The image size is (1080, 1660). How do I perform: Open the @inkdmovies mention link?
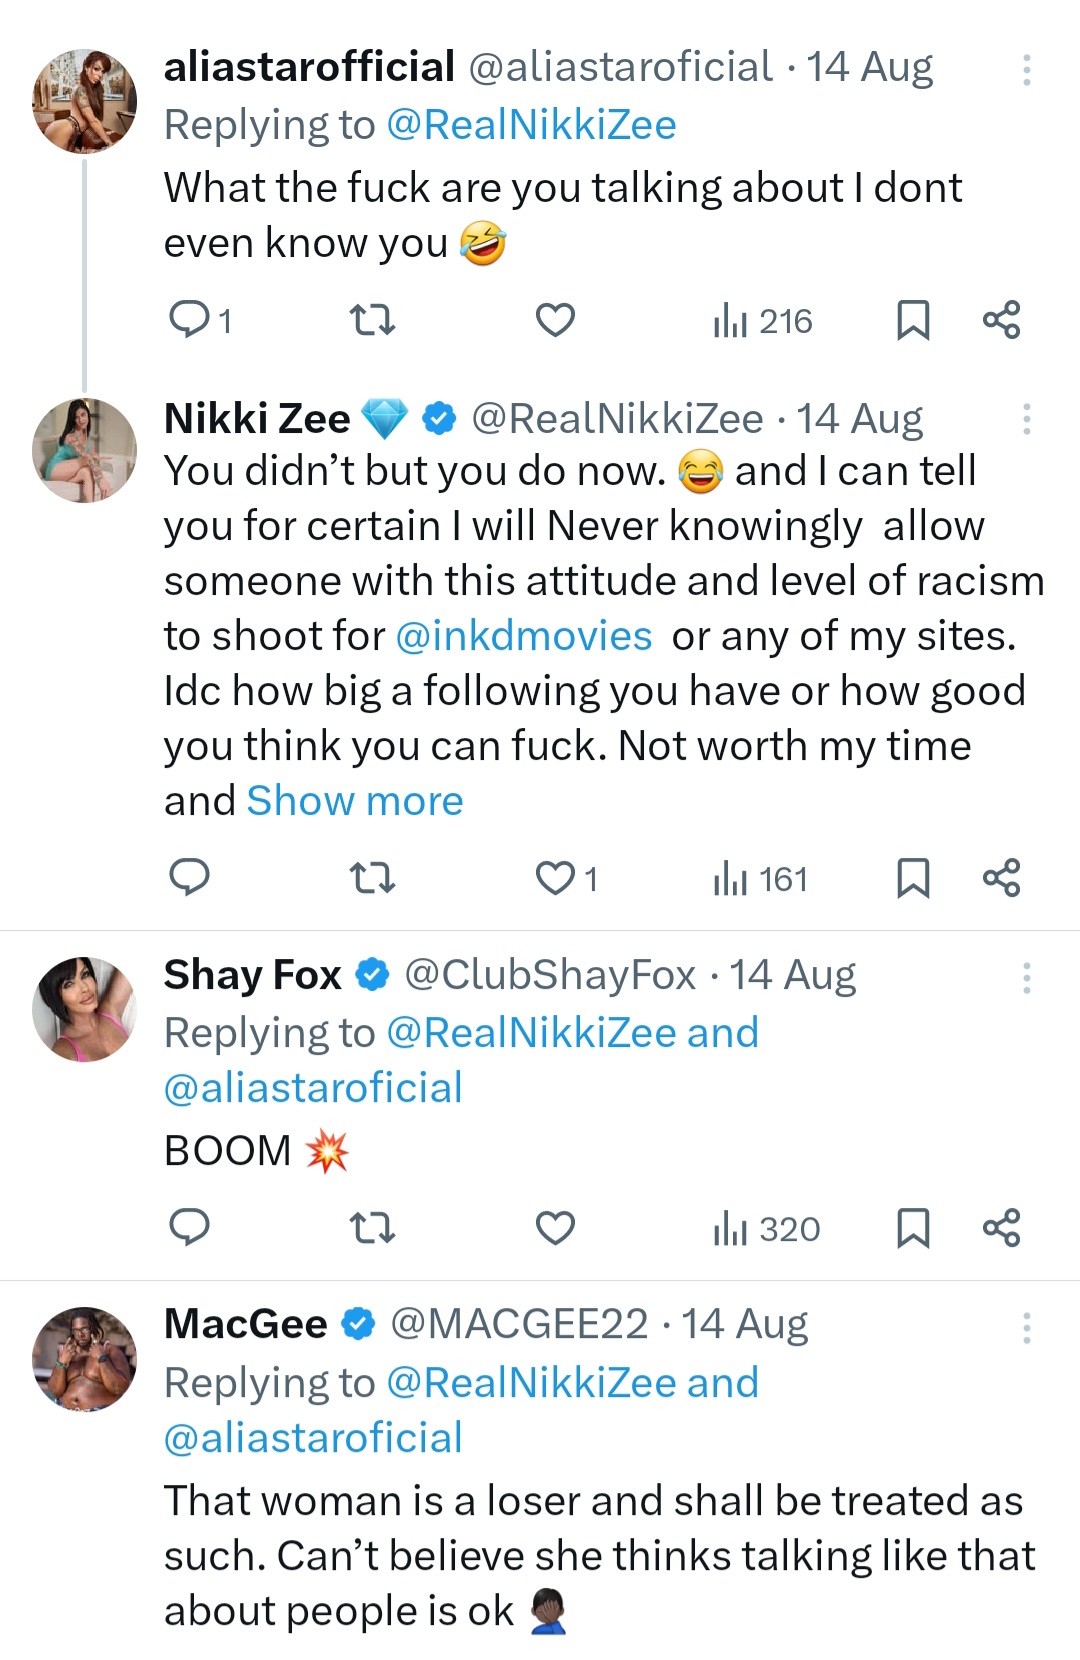(x=524, y=636)
